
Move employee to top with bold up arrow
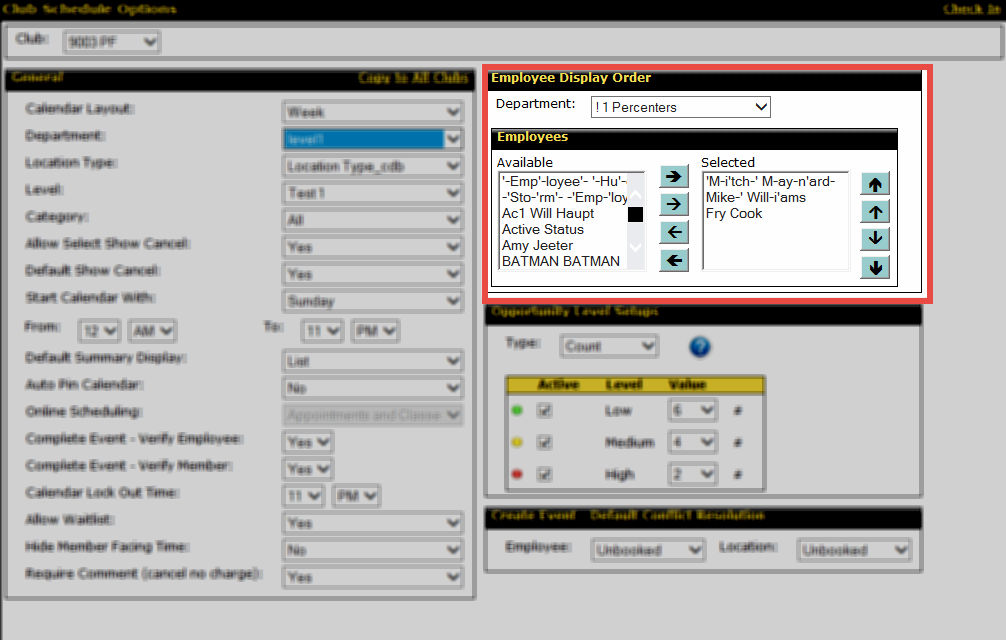pyautogui.click(x=875, y=184)
